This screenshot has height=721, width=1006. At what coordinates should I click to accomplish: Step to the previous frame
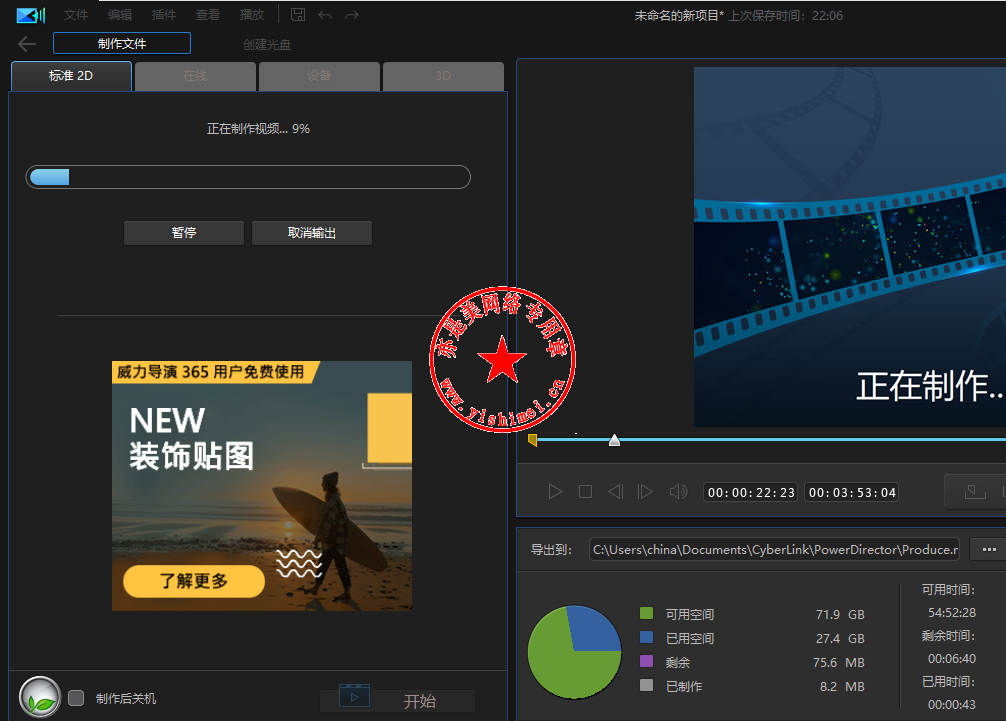[615, 492]
